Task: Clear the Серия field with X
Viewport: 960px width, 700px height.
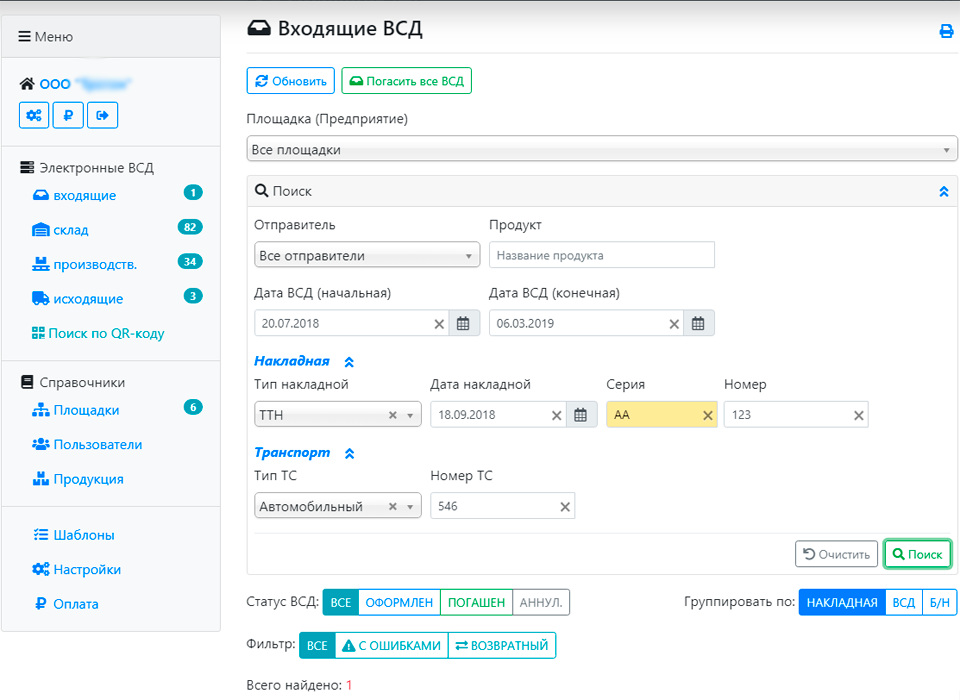Action: click(708, 415)
